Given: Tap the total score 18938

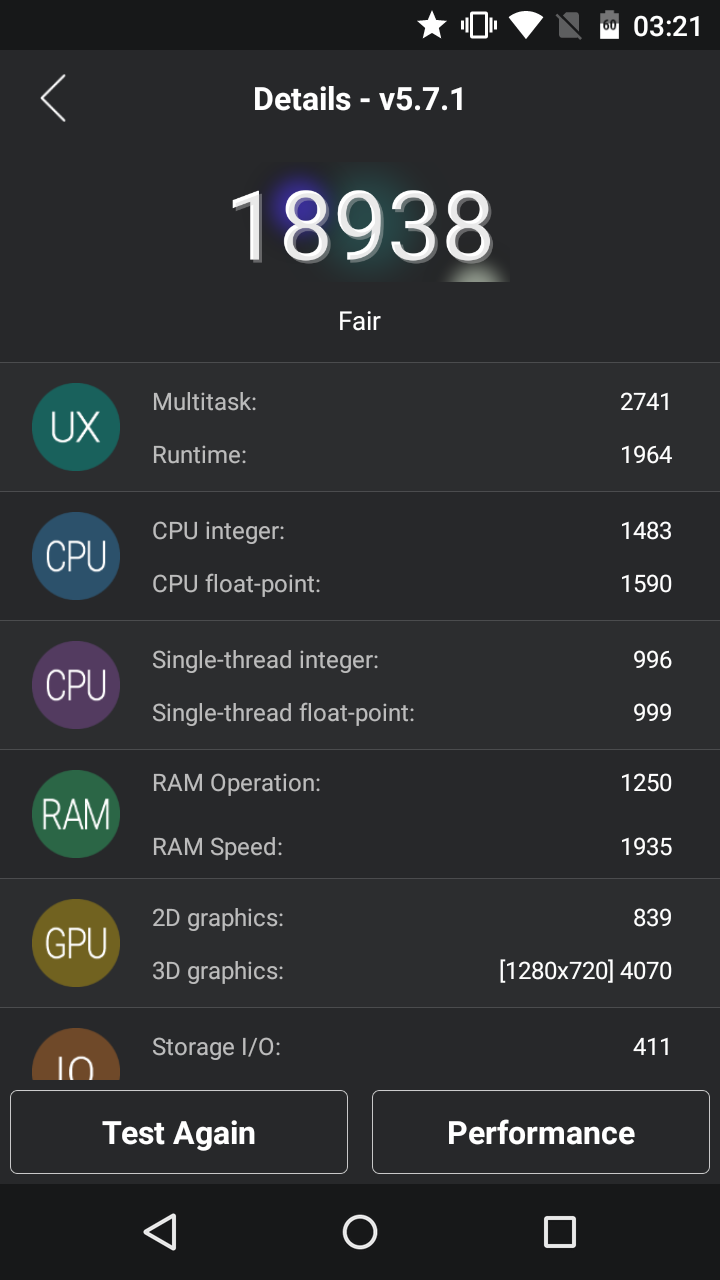Looking at the screenshot, I should pos(361,227).
